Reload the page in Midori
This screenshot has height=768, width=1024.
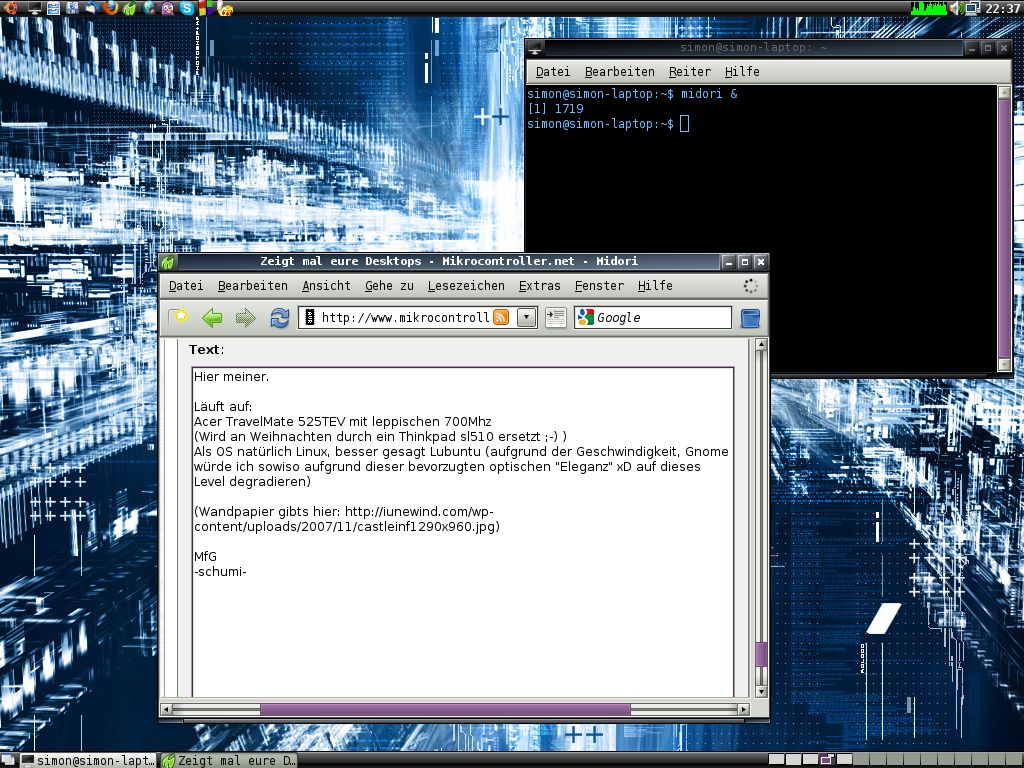(280, 317)
